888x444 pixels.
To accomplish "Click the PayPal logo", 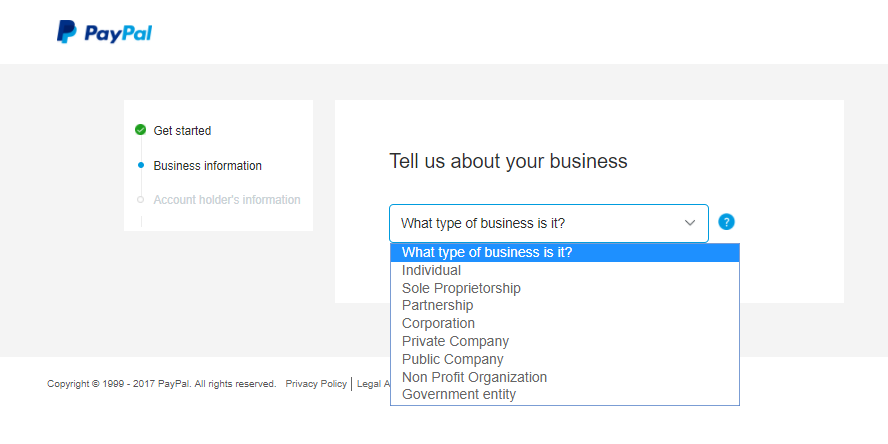I will click(104, 33).
